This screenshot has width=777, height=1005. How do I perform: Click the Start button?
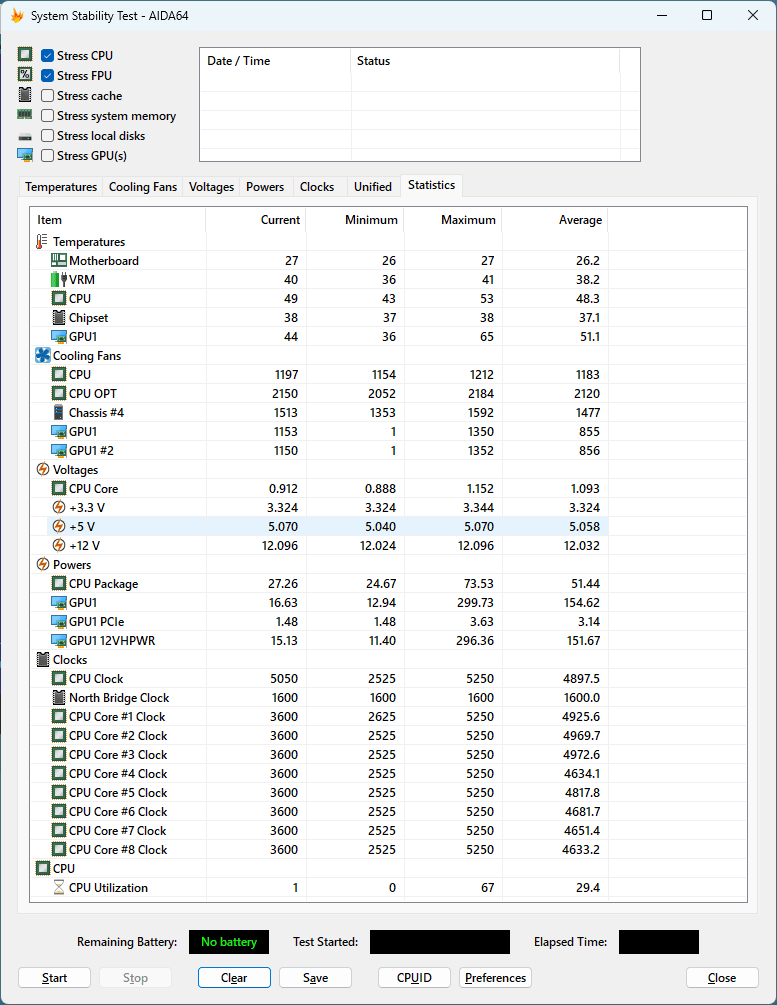[x=54, y=977]
